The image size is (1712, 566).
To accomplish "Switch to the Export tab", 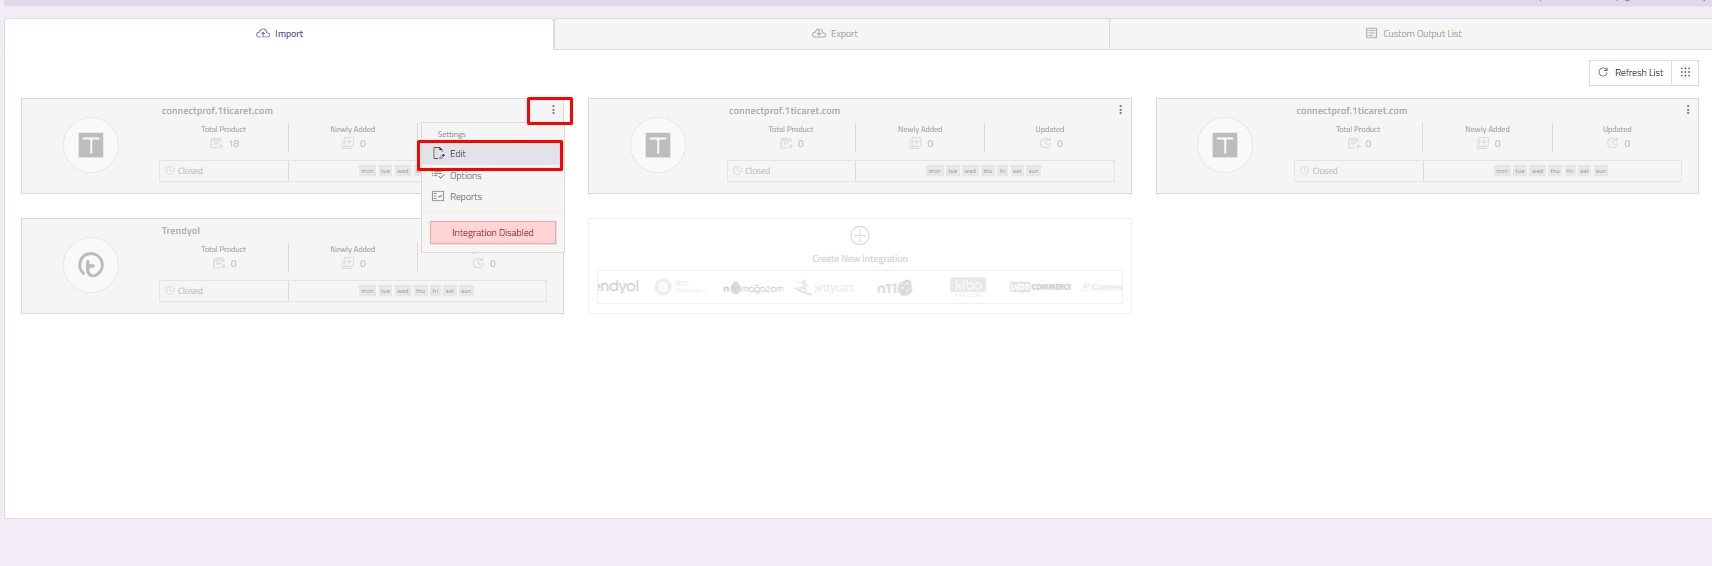I will click(834, 34).
